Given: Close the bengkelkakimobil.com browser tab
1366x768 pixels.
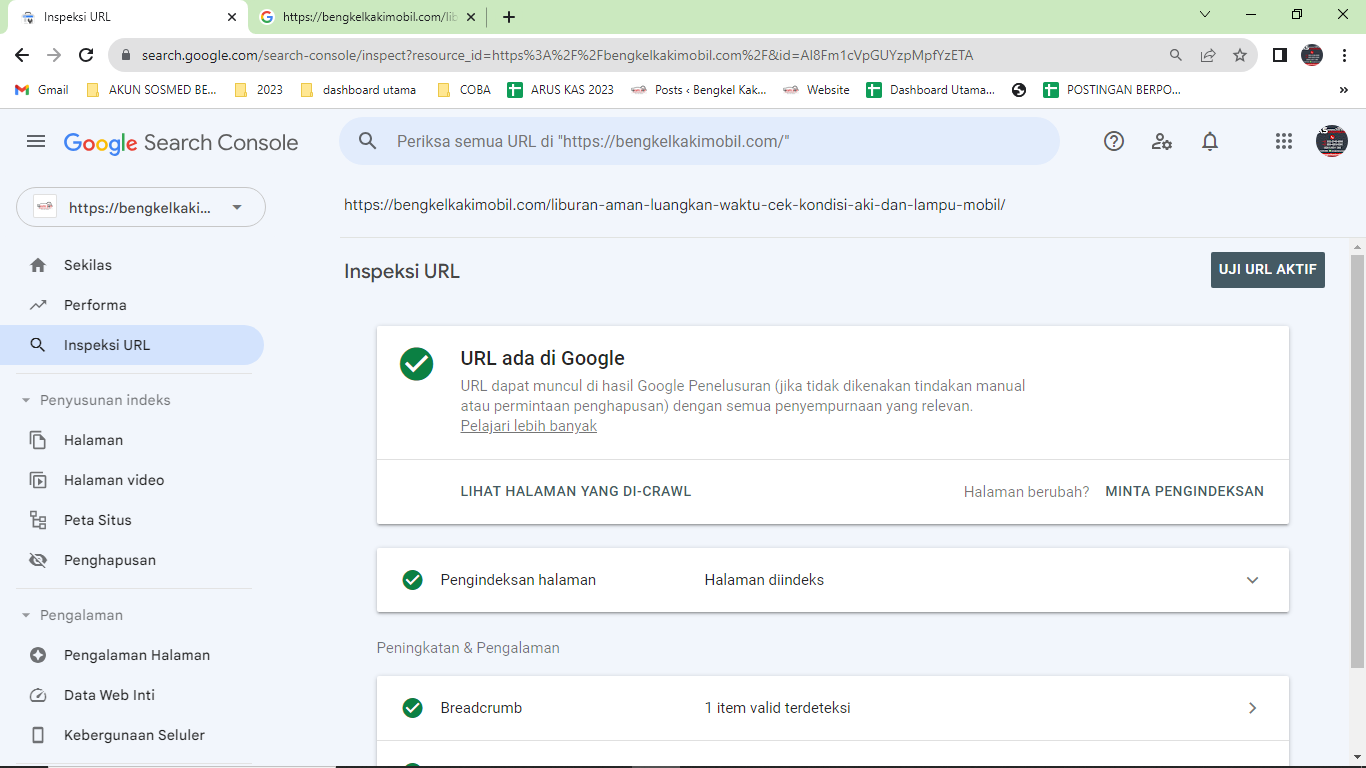Looking at the screenshot, I should pyautogui.click(x=471, y=17).
